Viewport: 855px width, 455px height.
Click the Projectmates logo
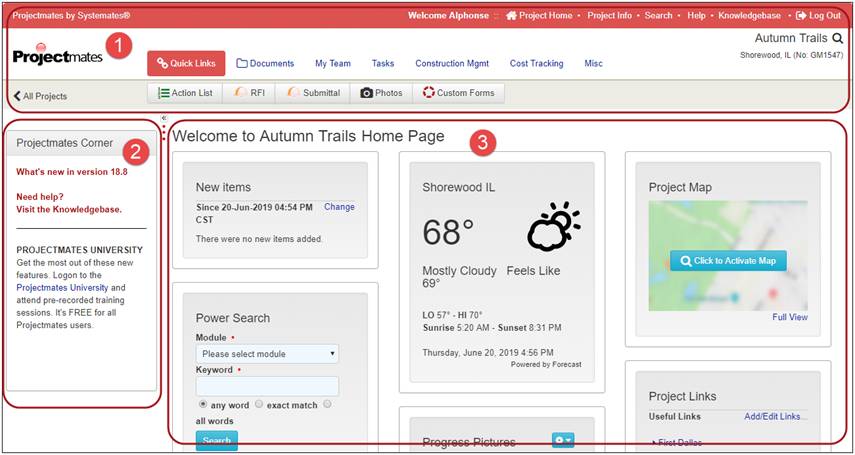pos(57,55)
